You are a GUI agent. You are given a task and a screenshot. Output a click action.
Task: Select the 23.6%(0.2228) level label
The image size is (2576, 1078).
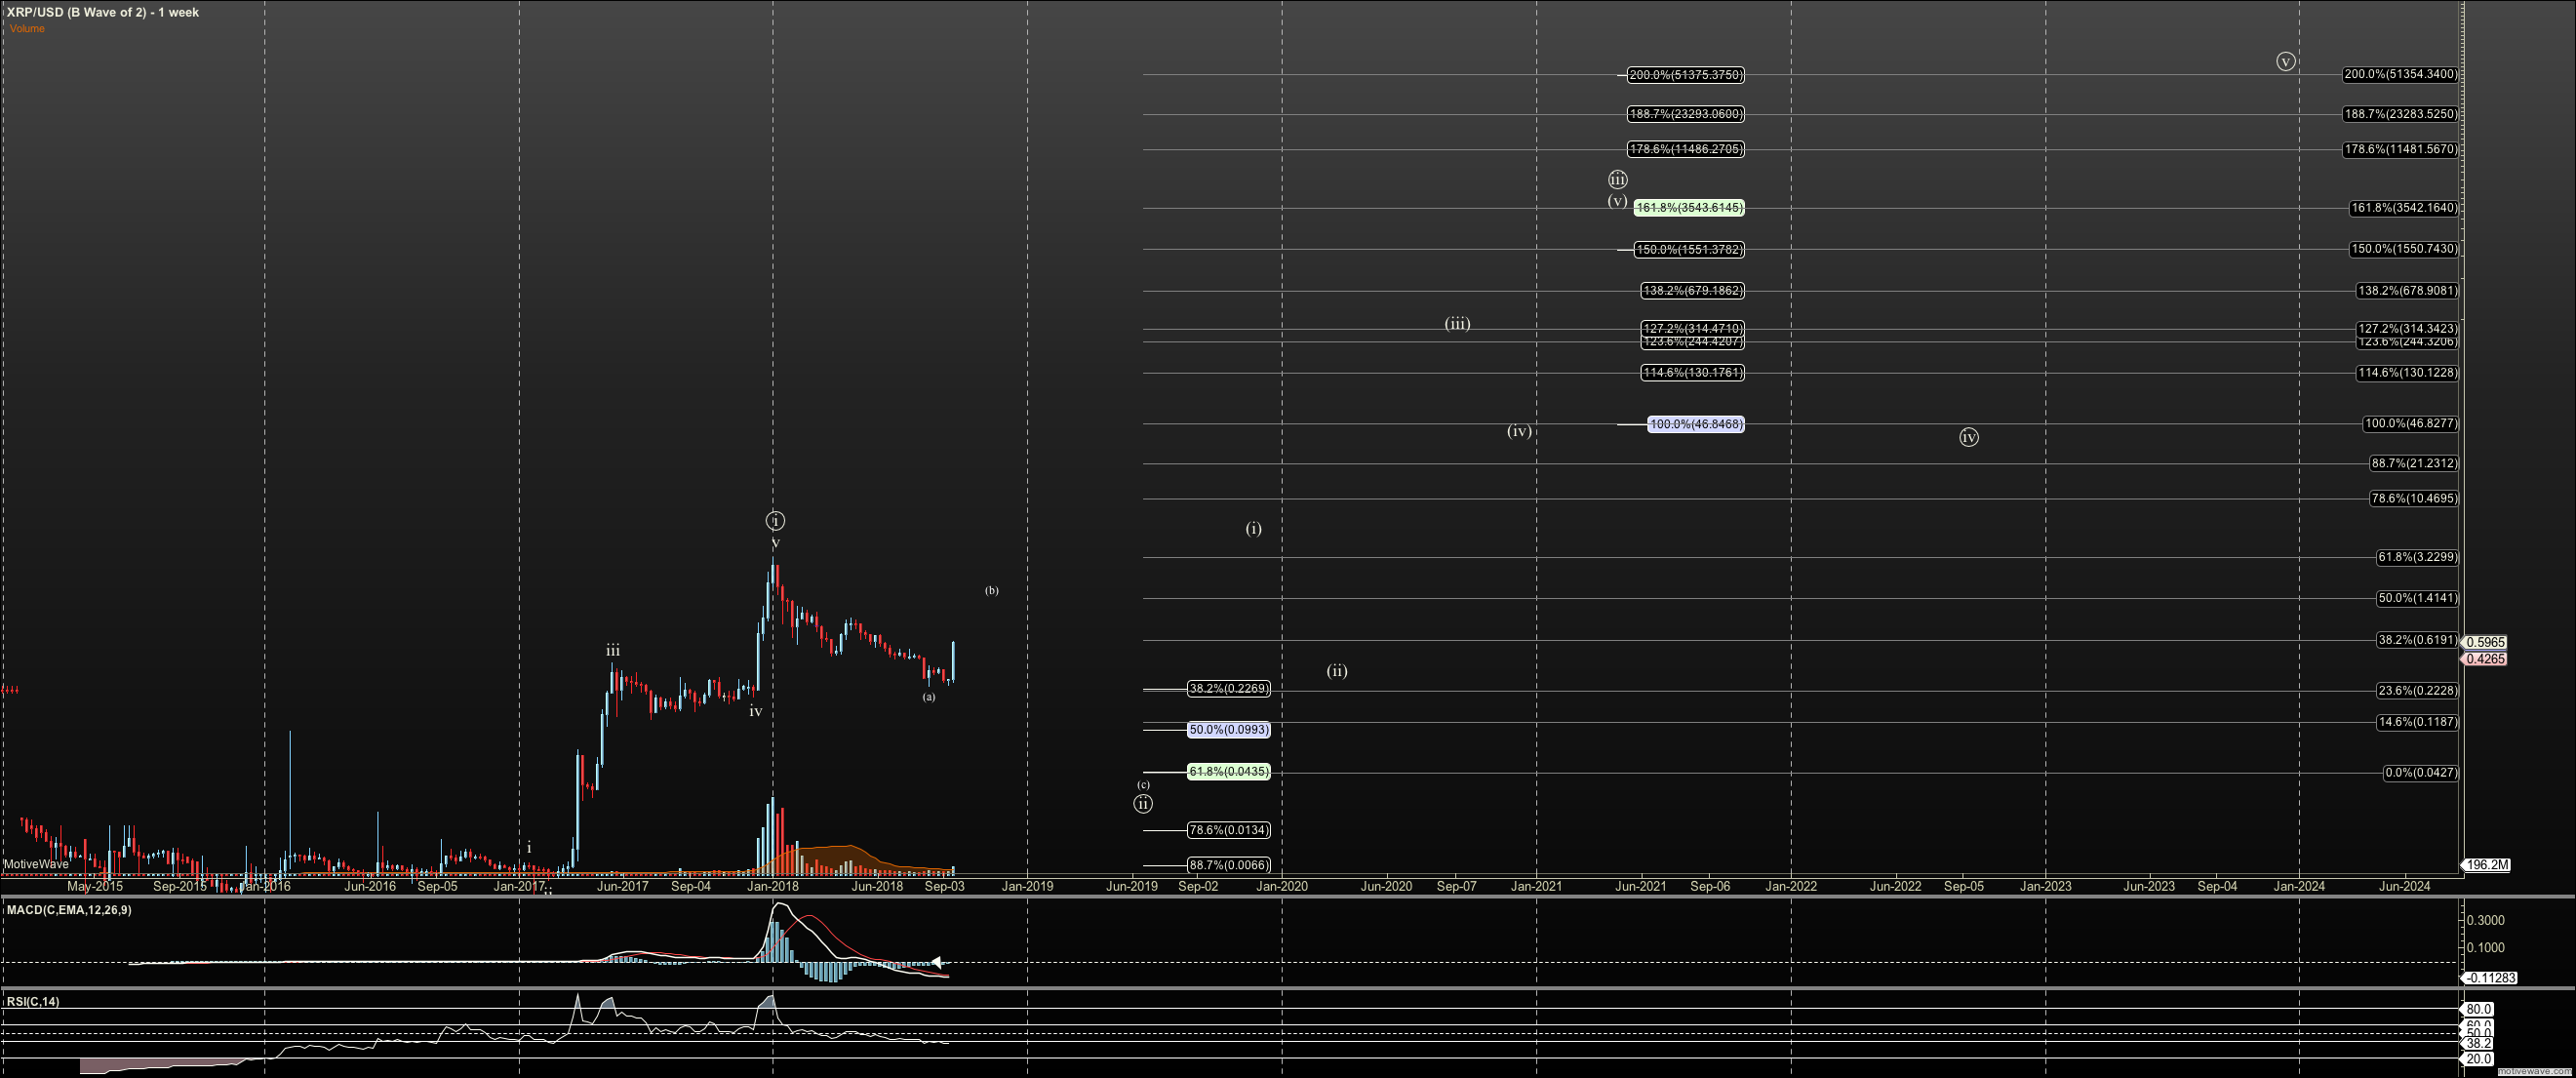coord(2417,690)
